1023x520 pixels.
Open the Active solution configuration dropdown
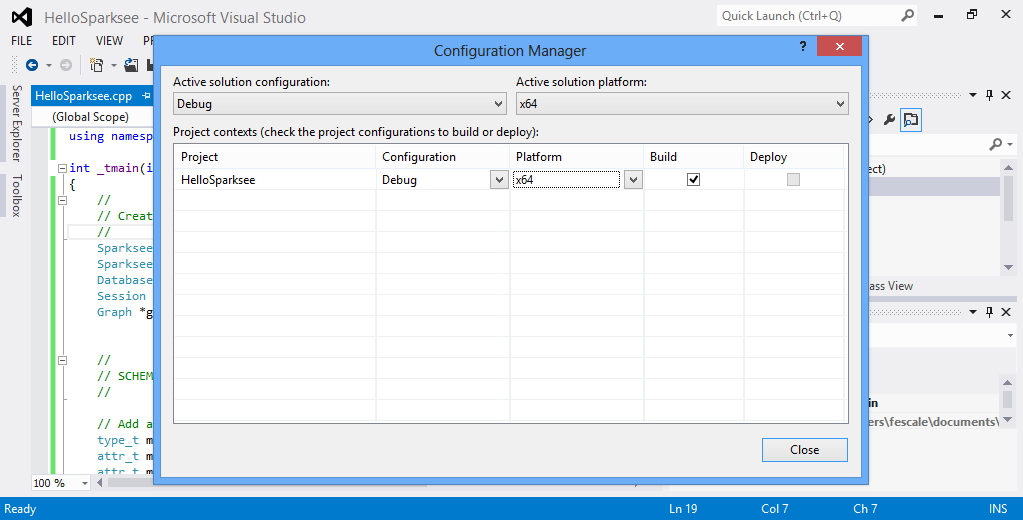tap(339, 104)
